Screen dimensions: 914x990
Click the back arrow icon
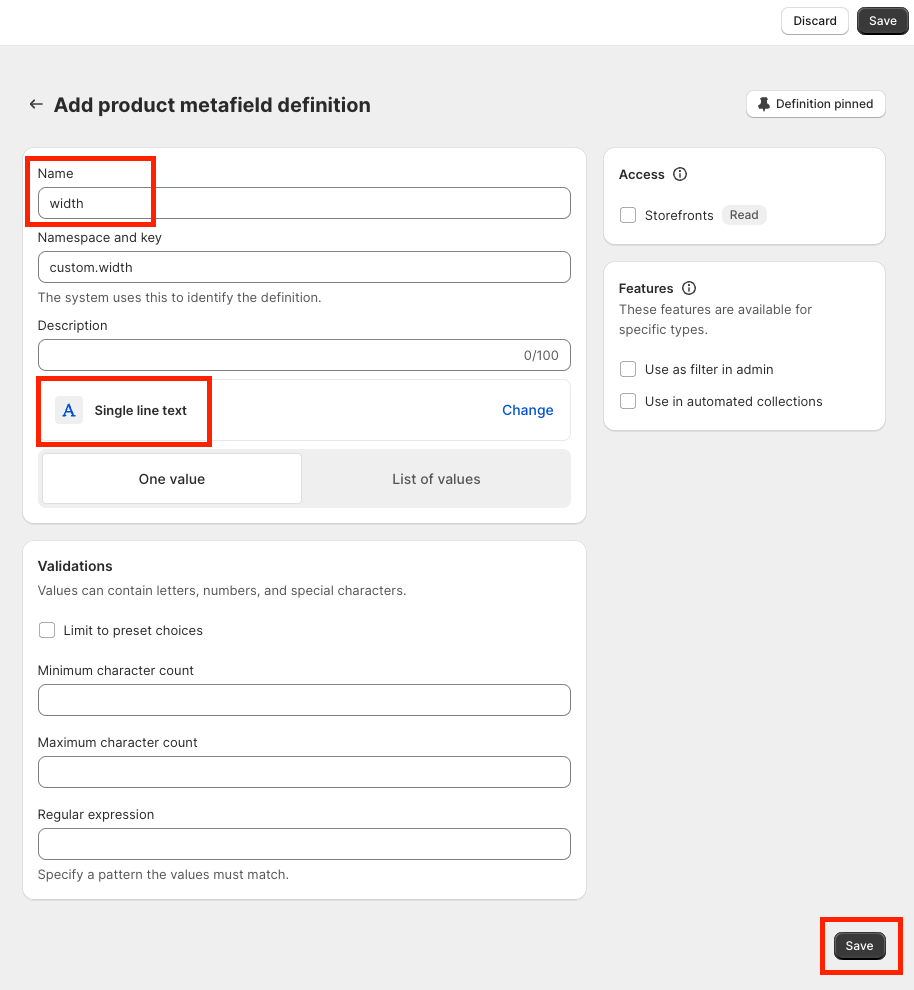[x=36, y=105]
